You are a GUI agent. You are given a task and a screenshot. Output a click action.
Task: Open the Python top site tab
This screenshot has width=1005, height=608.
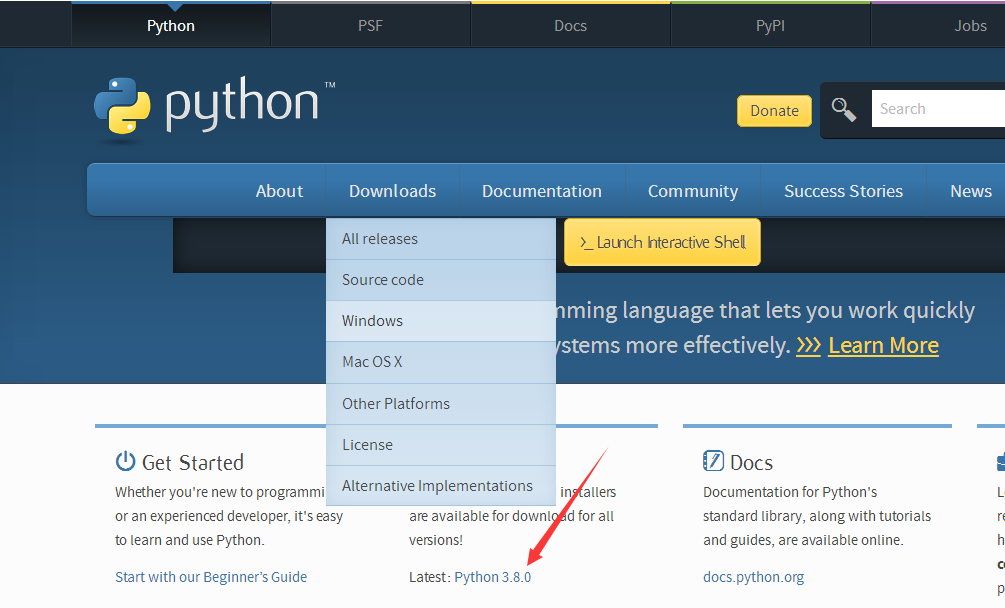(x=170, y=26)
